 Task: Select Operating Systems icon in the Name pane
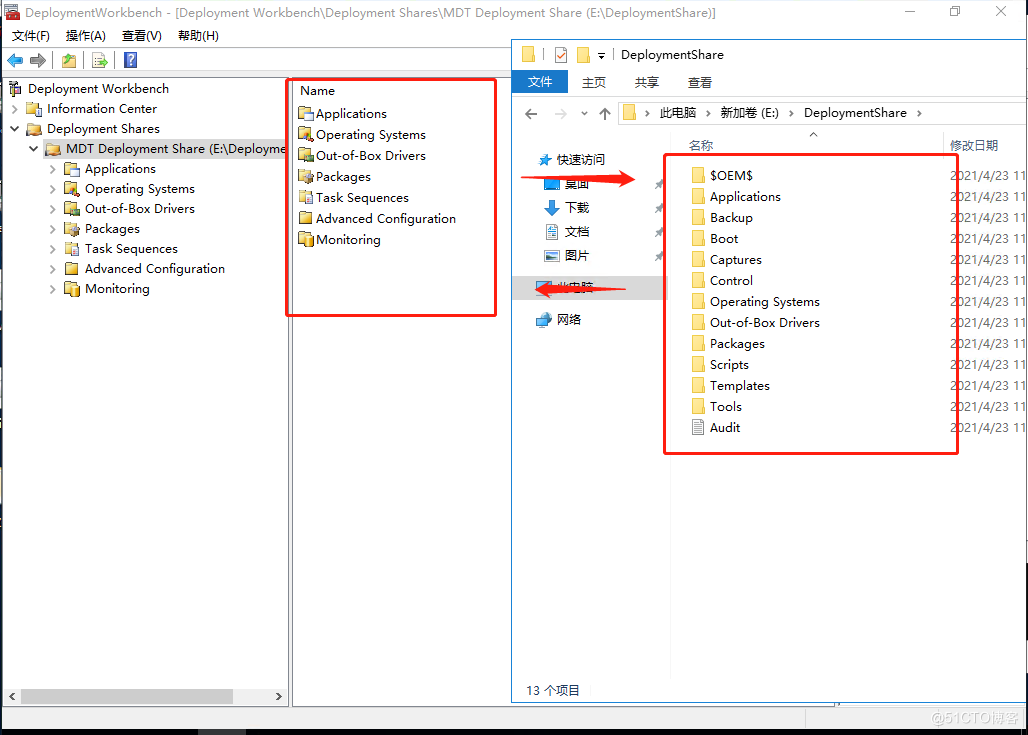click(306, 134)
